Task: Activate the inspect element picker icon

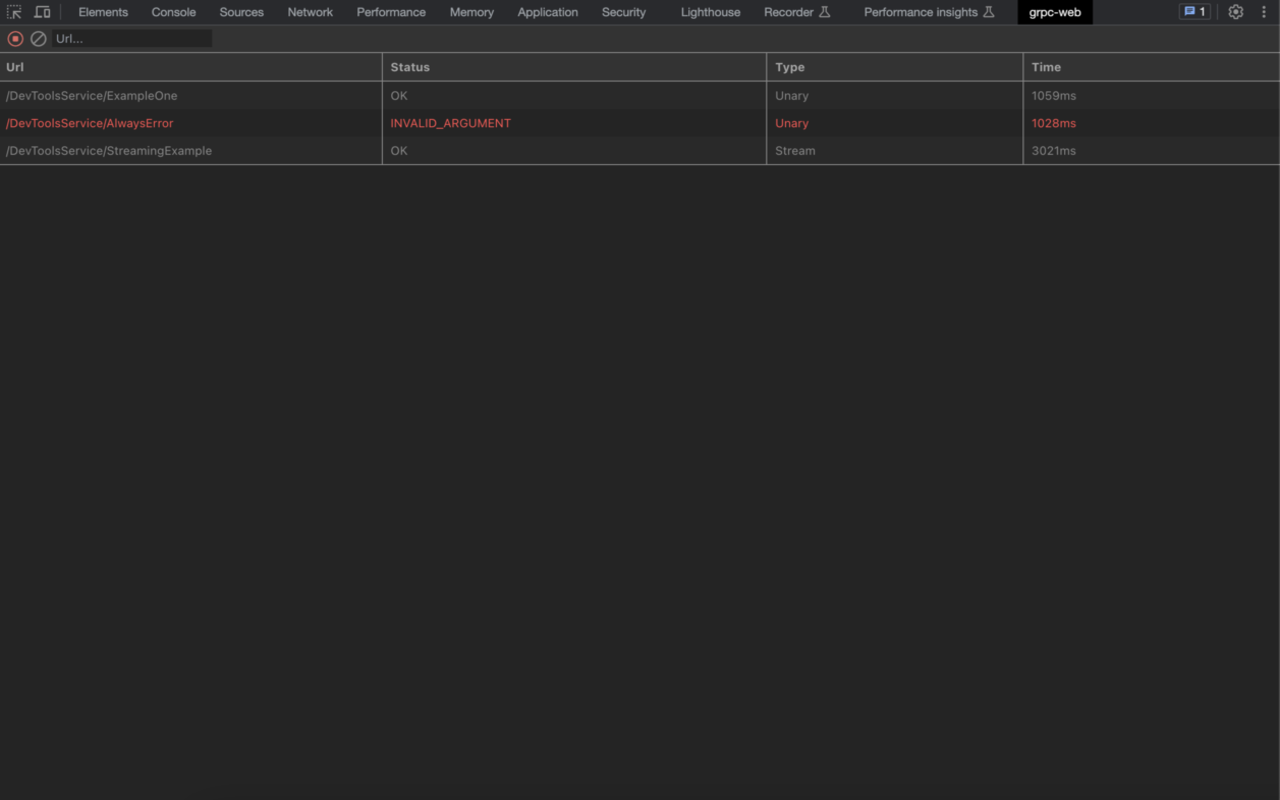Action: tap(14, 12)
